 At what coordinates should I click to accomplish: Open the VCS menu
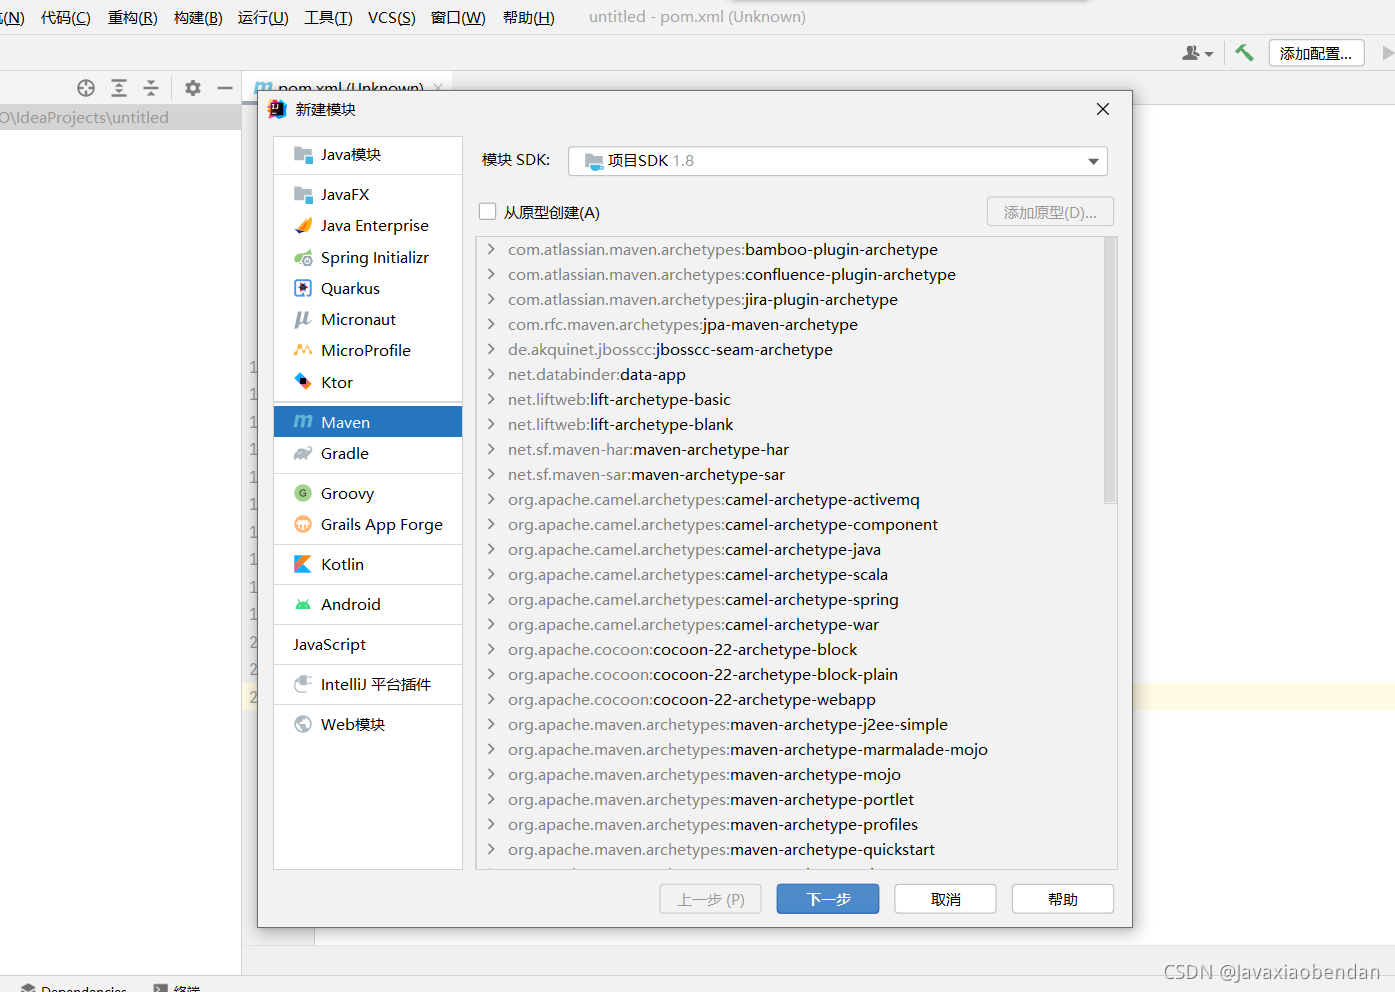tap(392, 17)
